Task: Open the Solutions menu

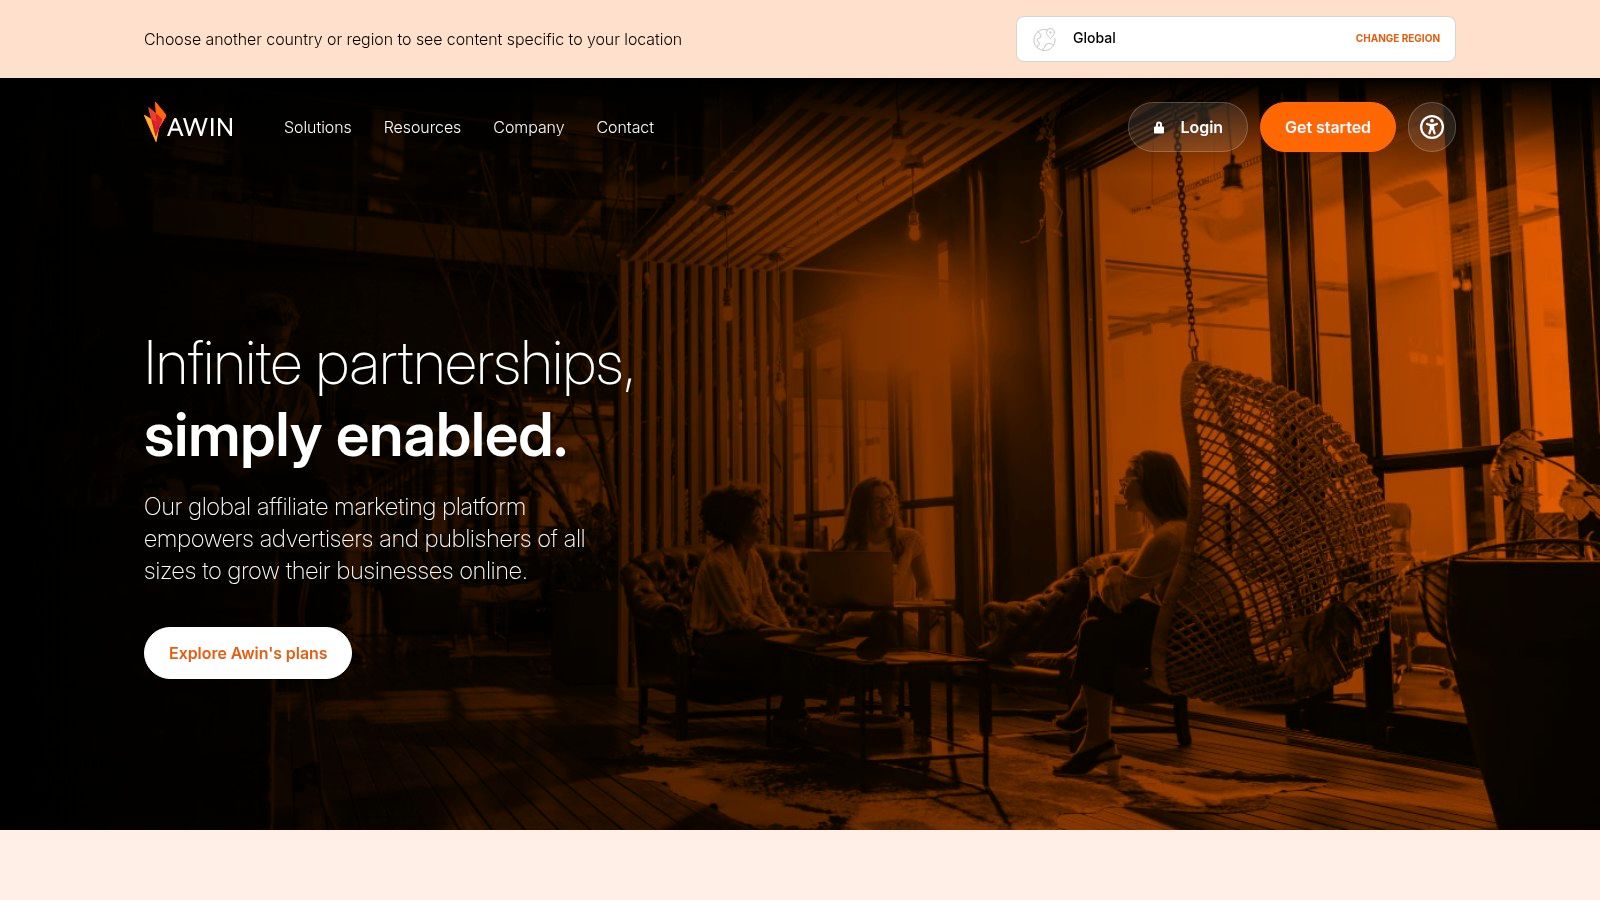Action: point(317,127)
